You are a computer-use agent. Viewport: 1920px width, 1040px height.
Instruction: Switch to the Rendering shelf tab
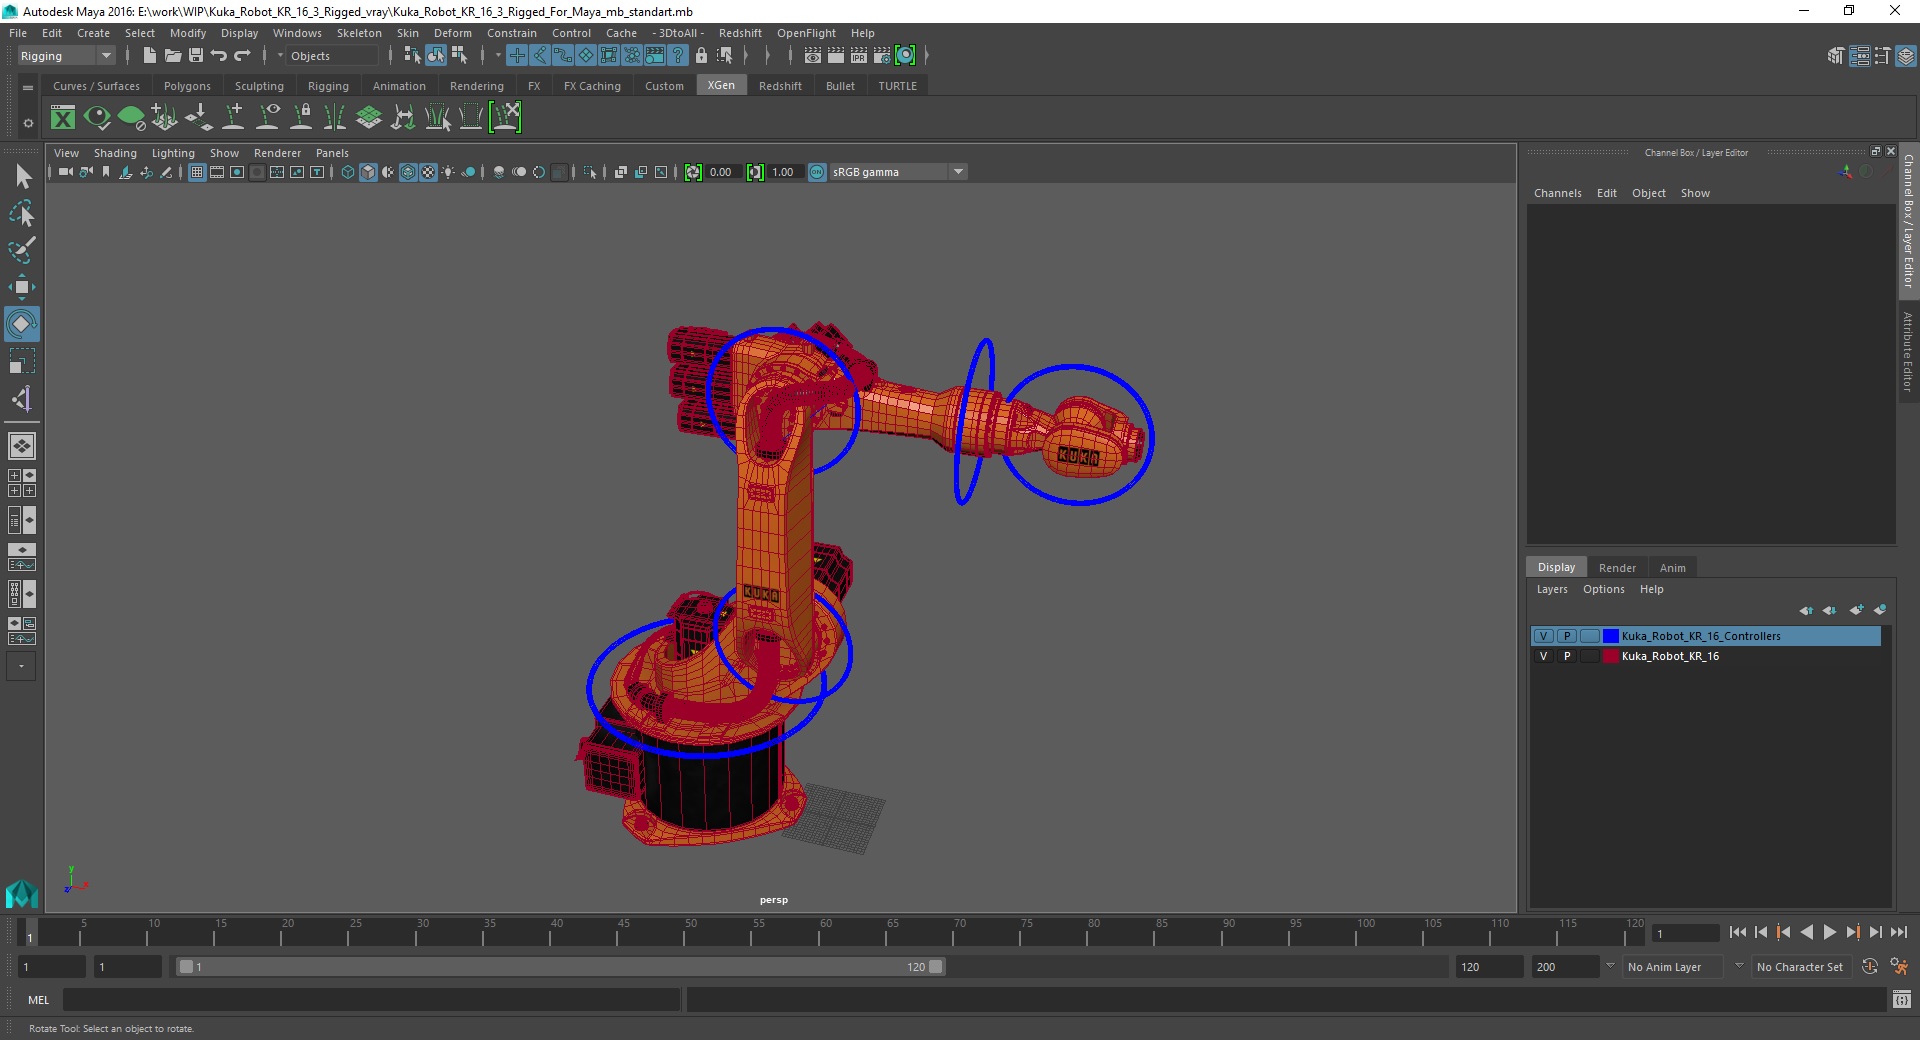pos(477,86)
